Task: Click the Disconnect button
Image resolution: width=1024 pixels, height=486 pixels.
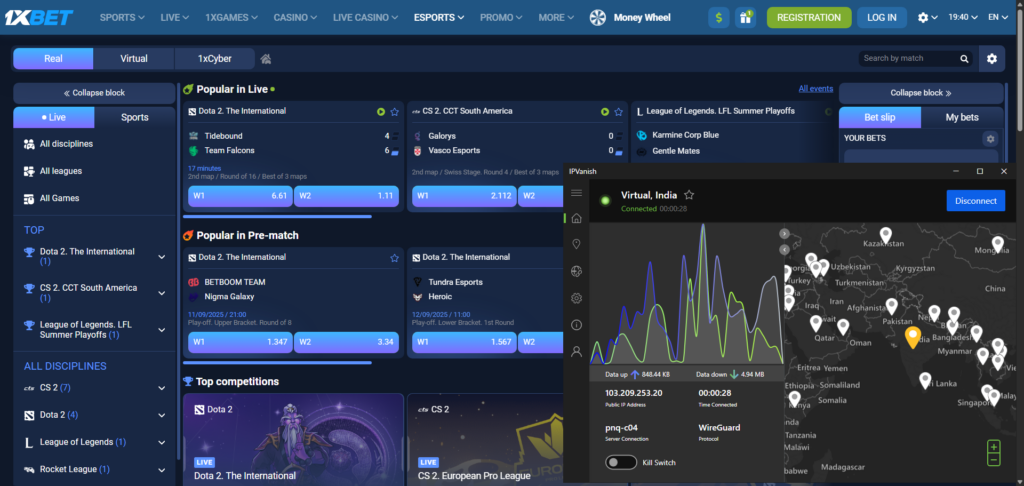Action: [976, 201]
